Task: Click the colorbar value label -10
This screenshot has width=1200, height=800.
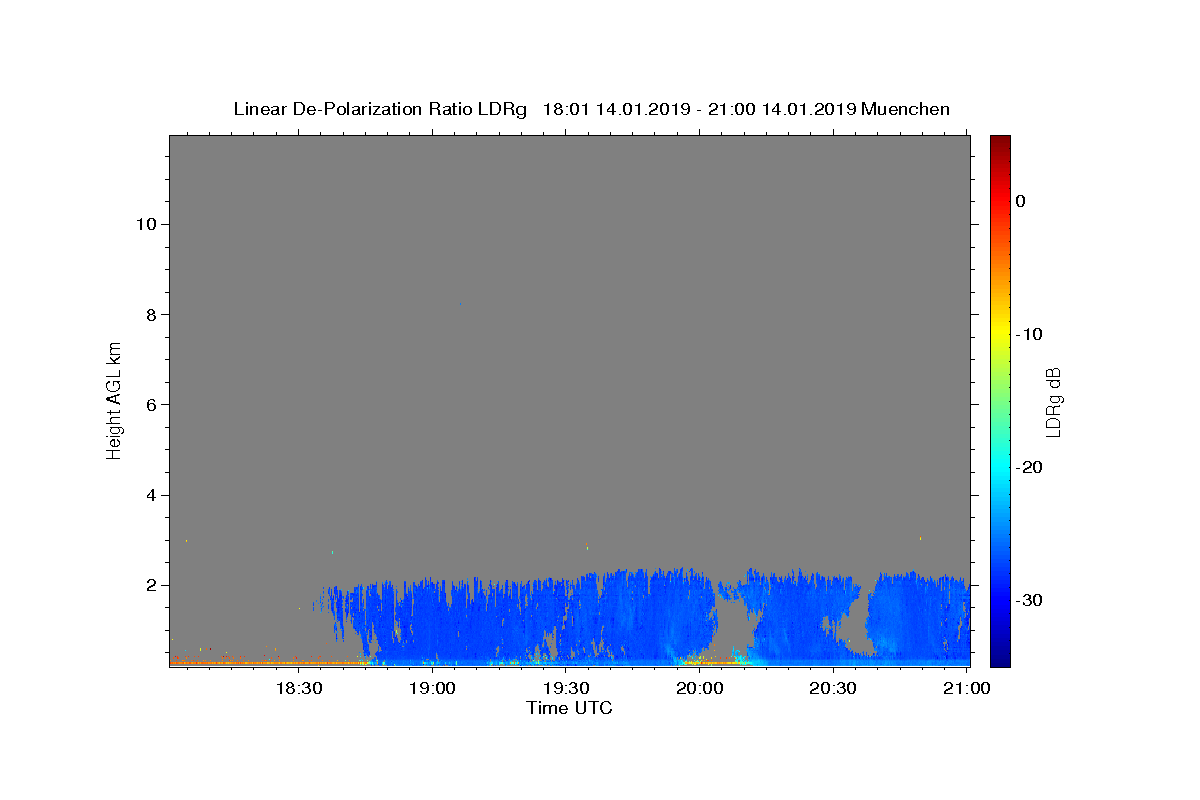Action: click(x=1029, y=334)
